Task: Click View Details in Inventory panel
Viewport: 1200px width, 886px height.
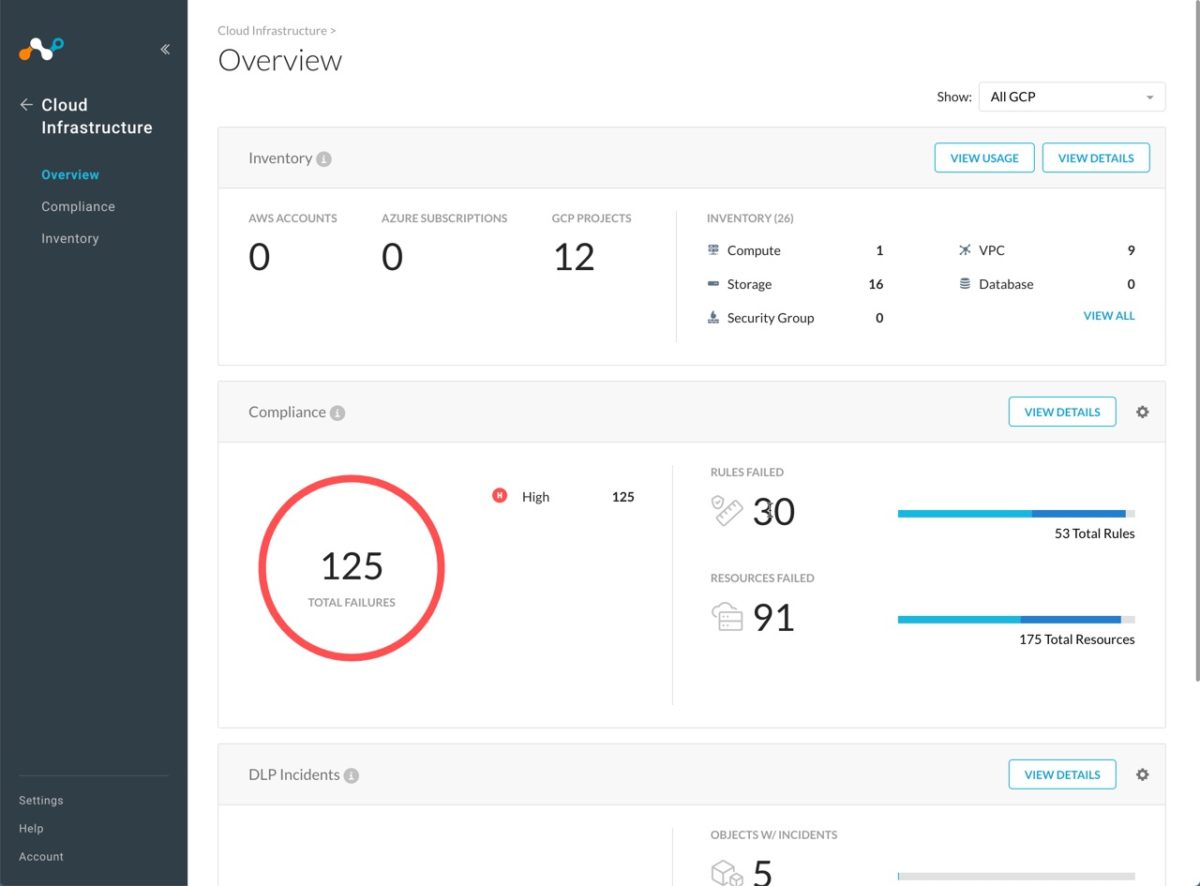Action: tap(1096, 158)
